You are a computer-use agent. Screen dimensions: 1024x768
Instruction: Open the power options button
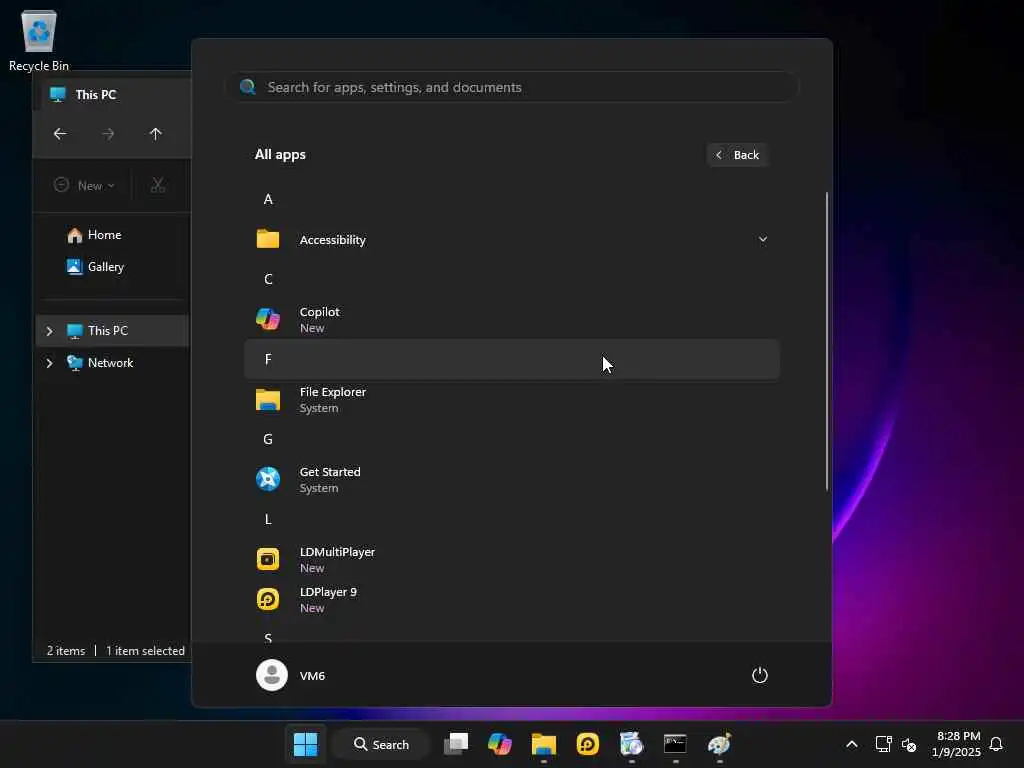pos(759,675)
